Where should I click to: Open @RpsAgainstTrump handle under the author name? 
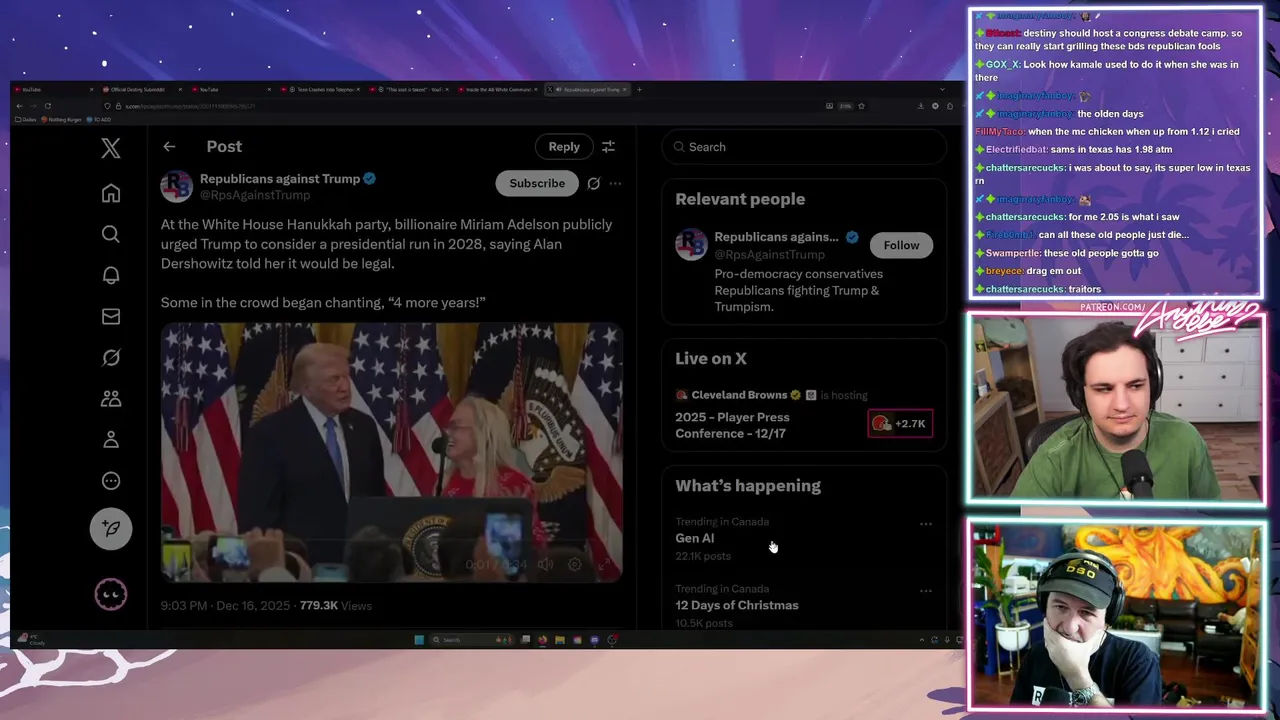[255, 195]
